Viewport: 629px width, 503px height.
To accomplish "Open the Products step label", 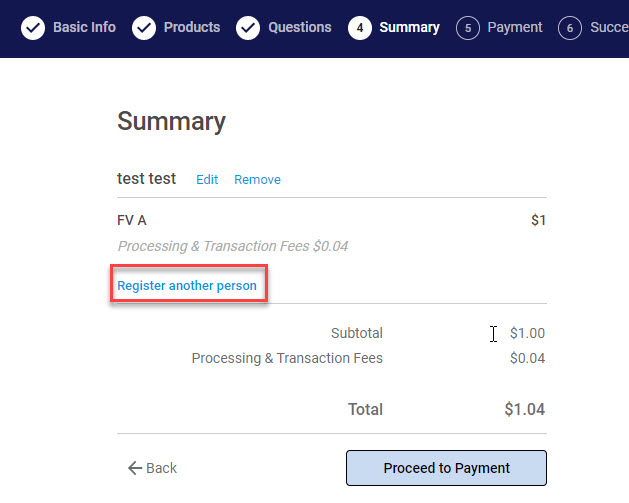I will (x=192, y=28).
